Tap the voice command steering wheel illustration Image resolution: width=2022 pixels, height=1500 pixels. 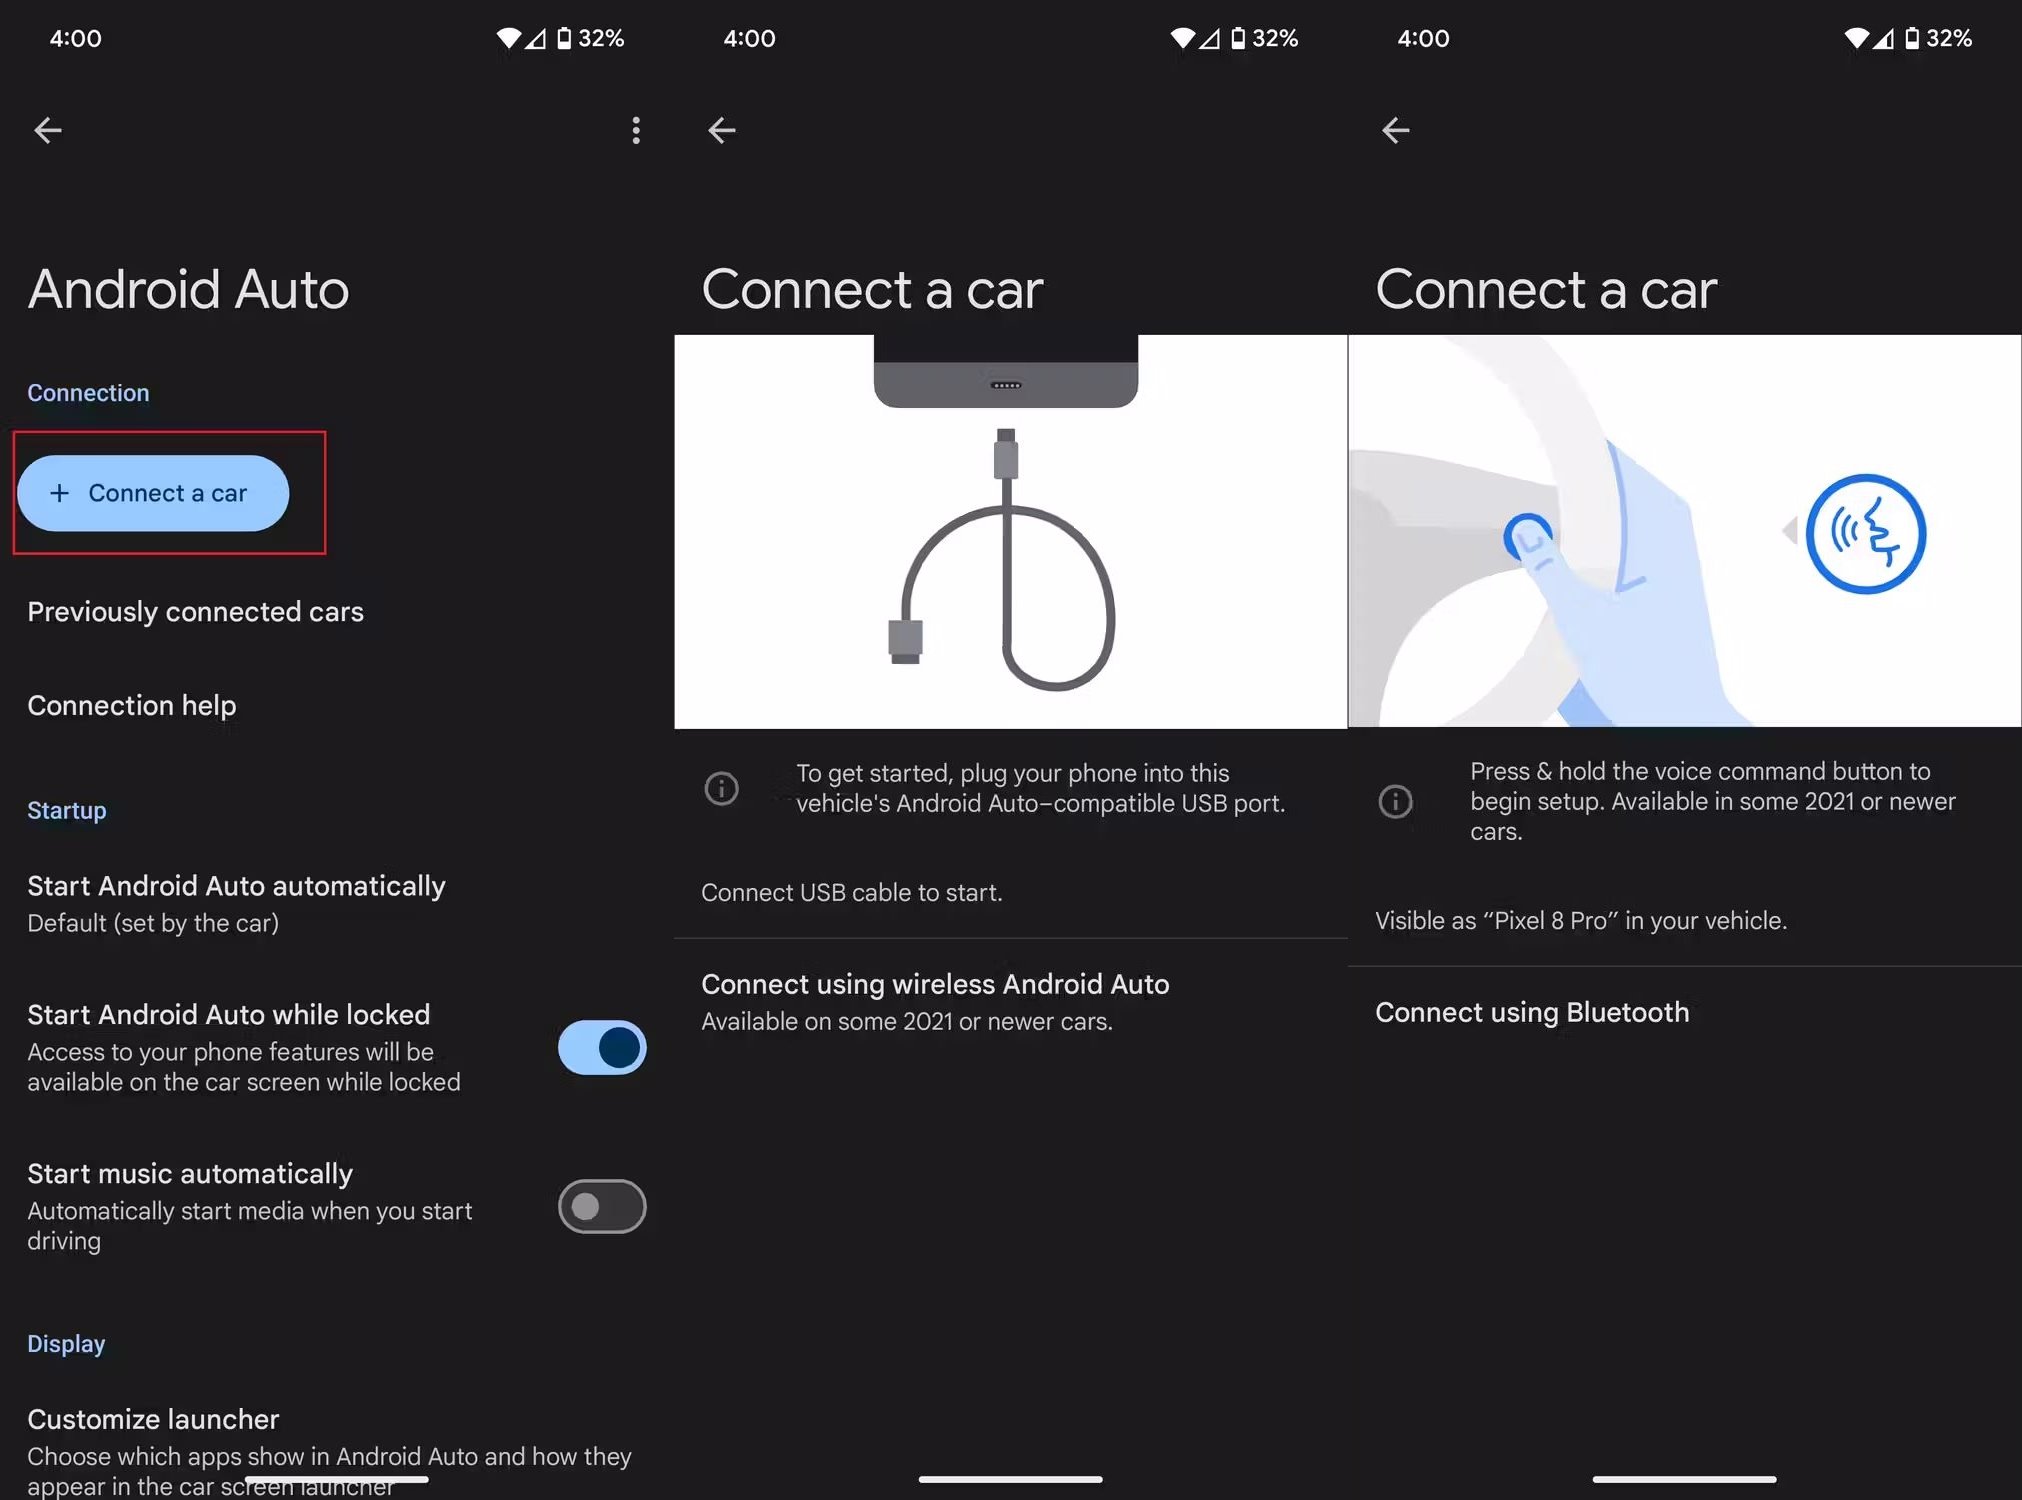point(1685,531)
